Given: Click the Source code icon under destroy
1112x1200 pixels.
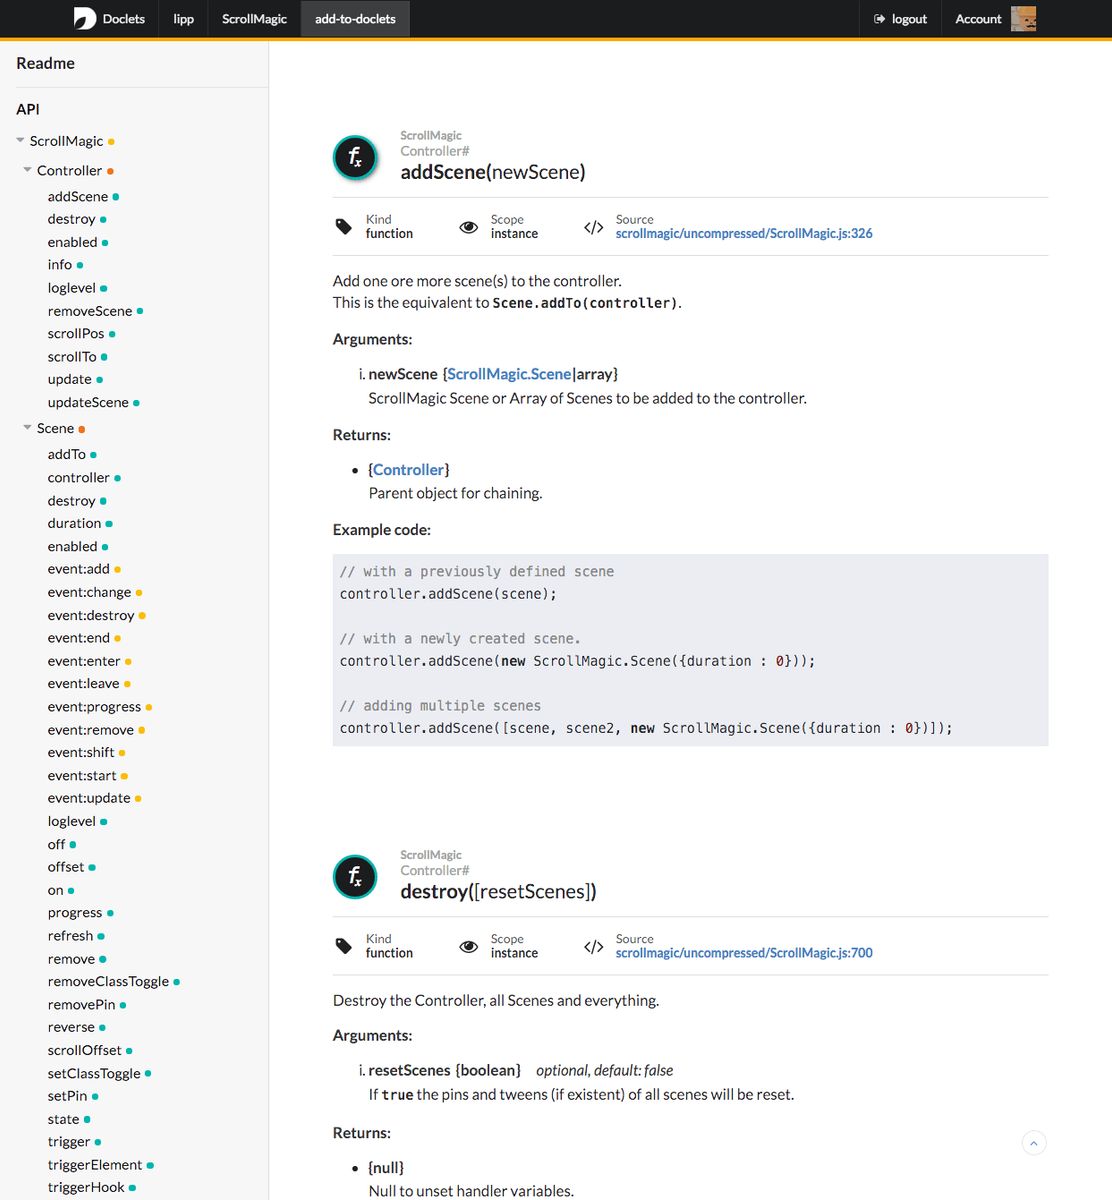Looking at the screenshot, I should point(593,946).
